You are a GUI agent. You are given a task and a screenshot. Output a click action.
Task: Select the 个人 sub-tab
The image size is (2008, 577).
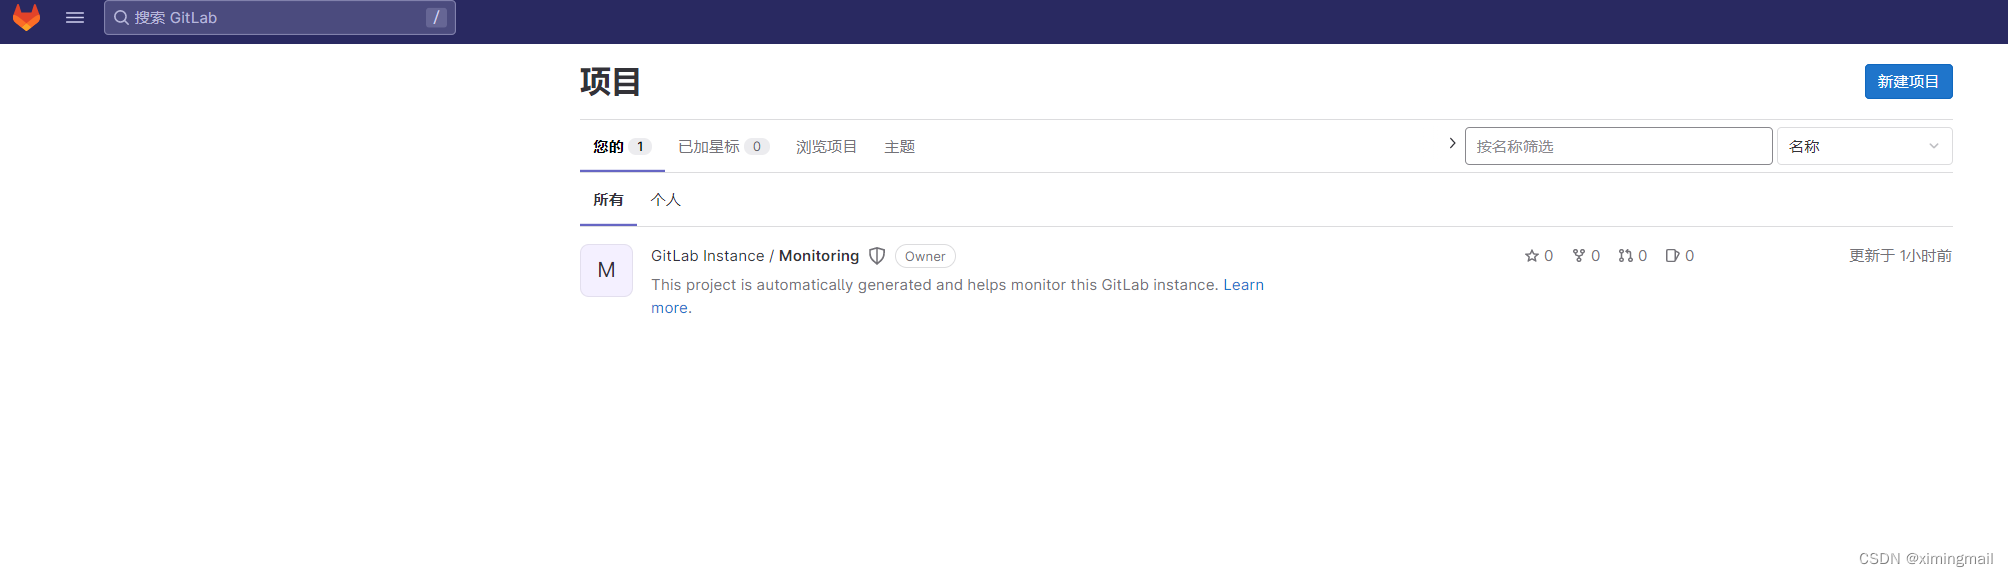(x=665, y=199)
